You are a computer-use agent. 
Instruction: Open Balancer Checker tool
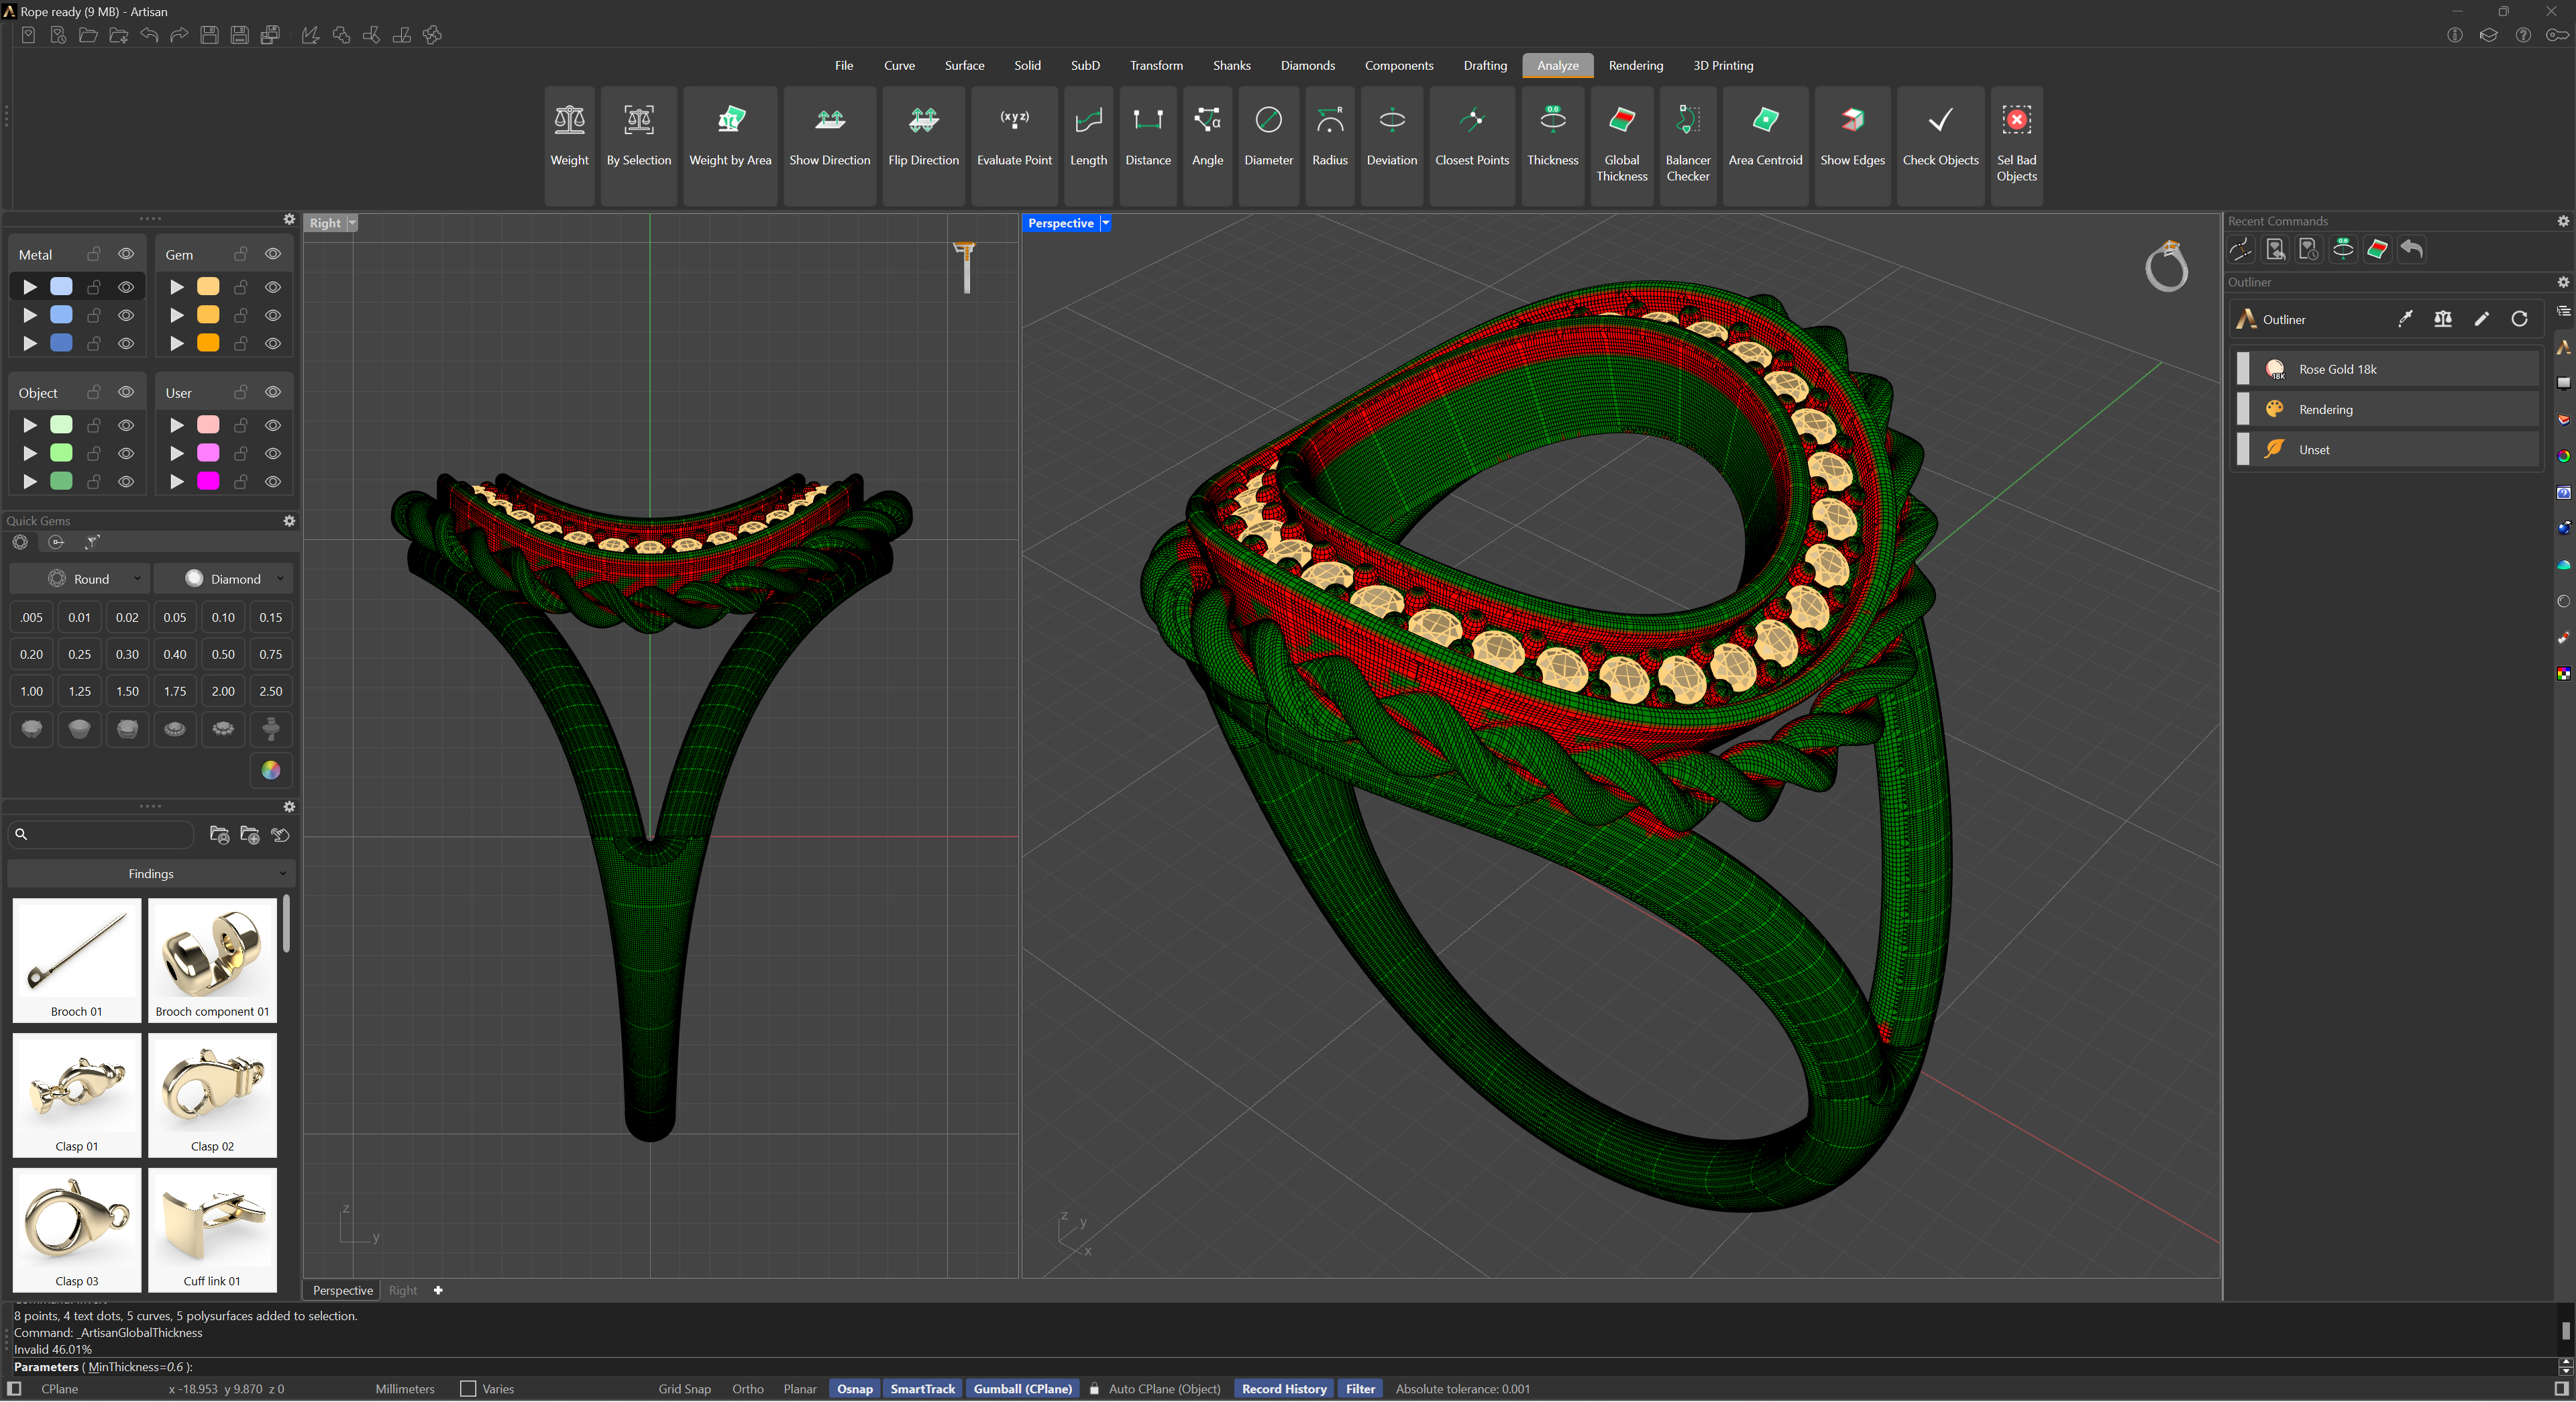tap(1687, 146)
